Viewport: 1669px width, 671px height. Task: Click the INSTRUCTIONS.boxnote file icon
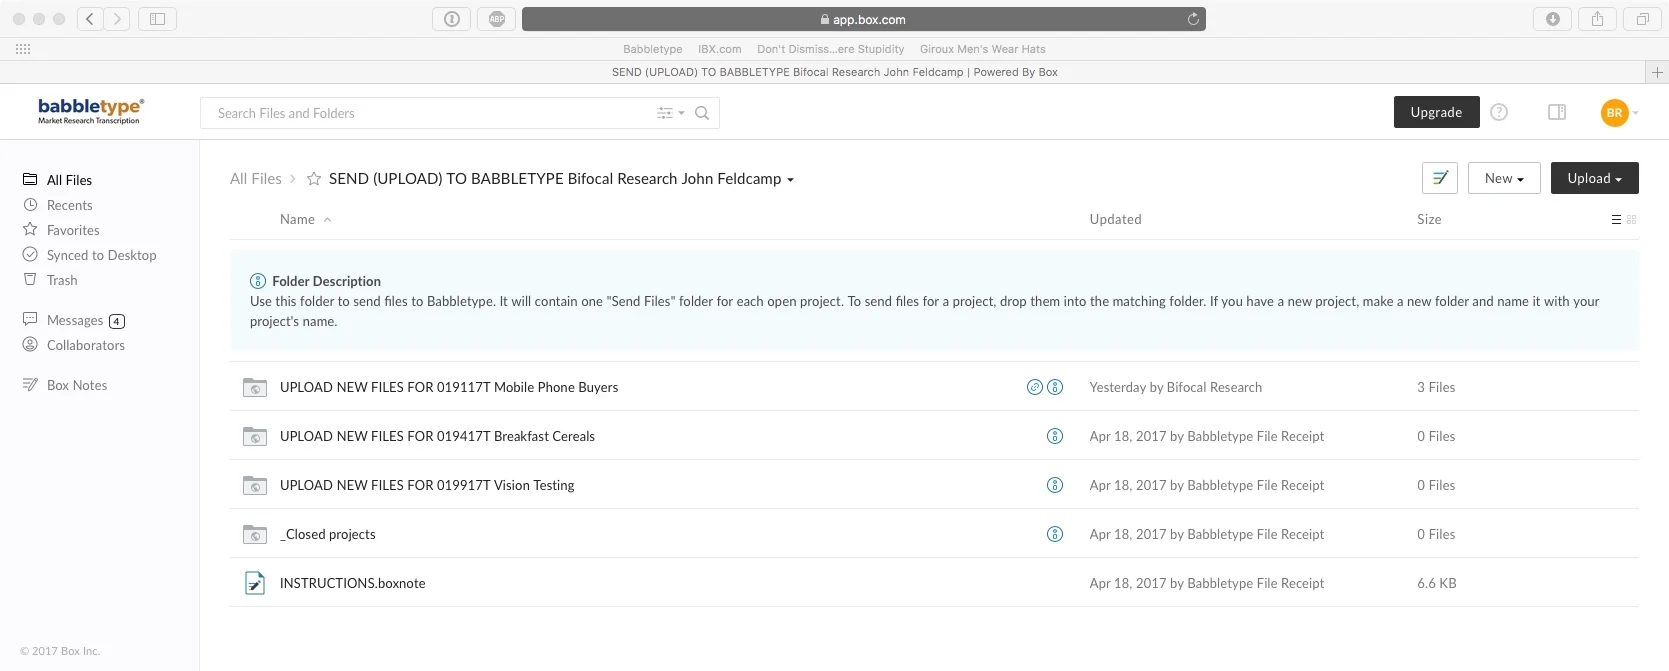coord(255,583)
